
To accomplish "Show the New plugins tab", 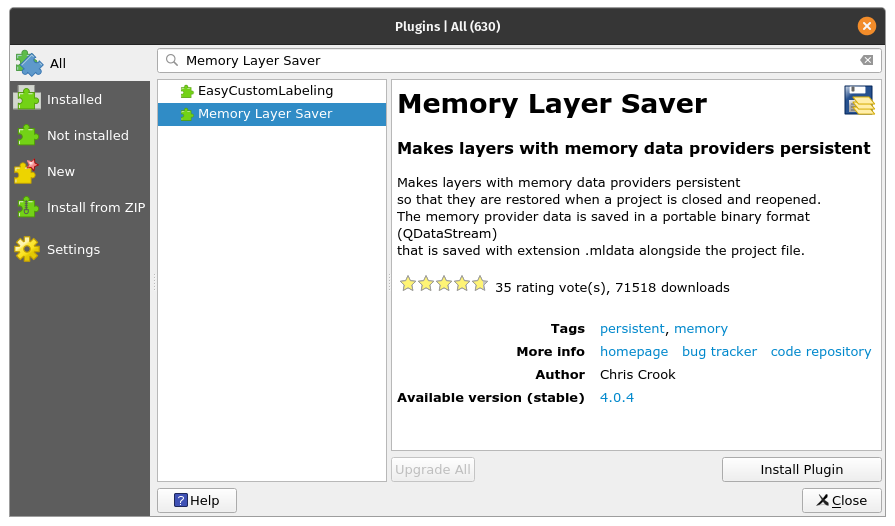I will point(80,171).
